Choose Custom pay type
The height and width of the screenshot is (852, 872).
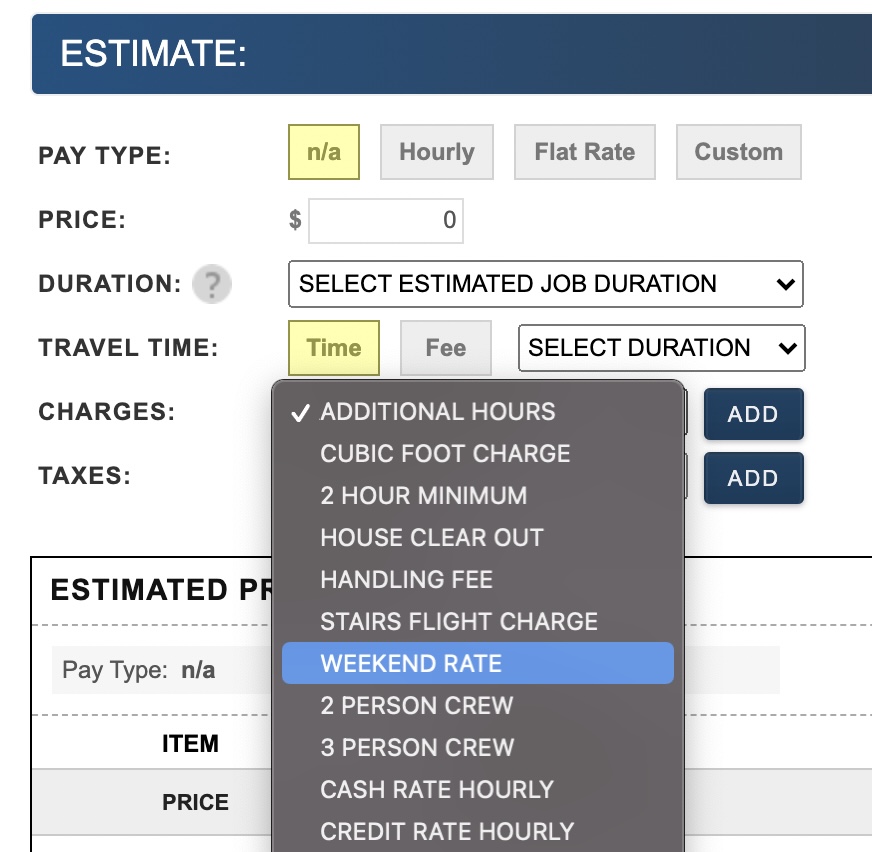[x=739, y=152]
